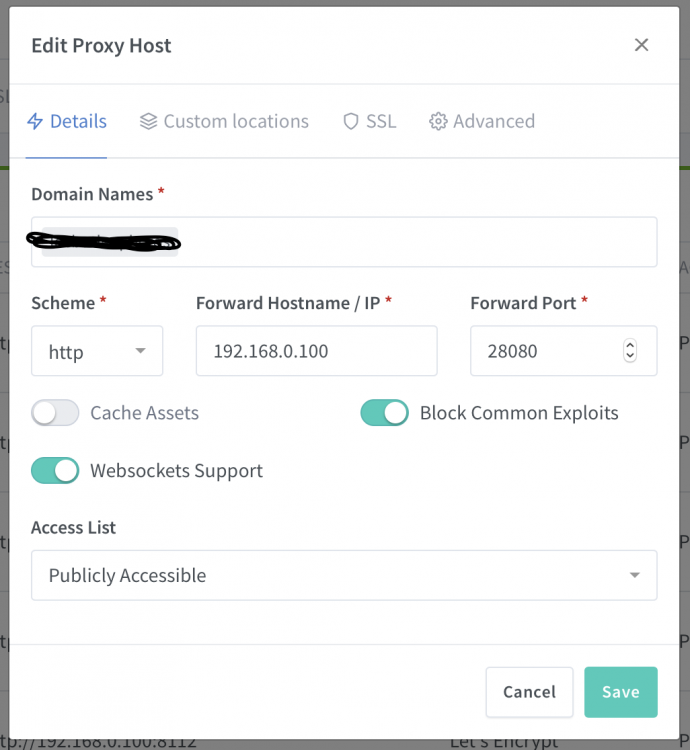Click the lightning bolt Details icon
This screenshot has width=690, height=750.
point(35,121)
